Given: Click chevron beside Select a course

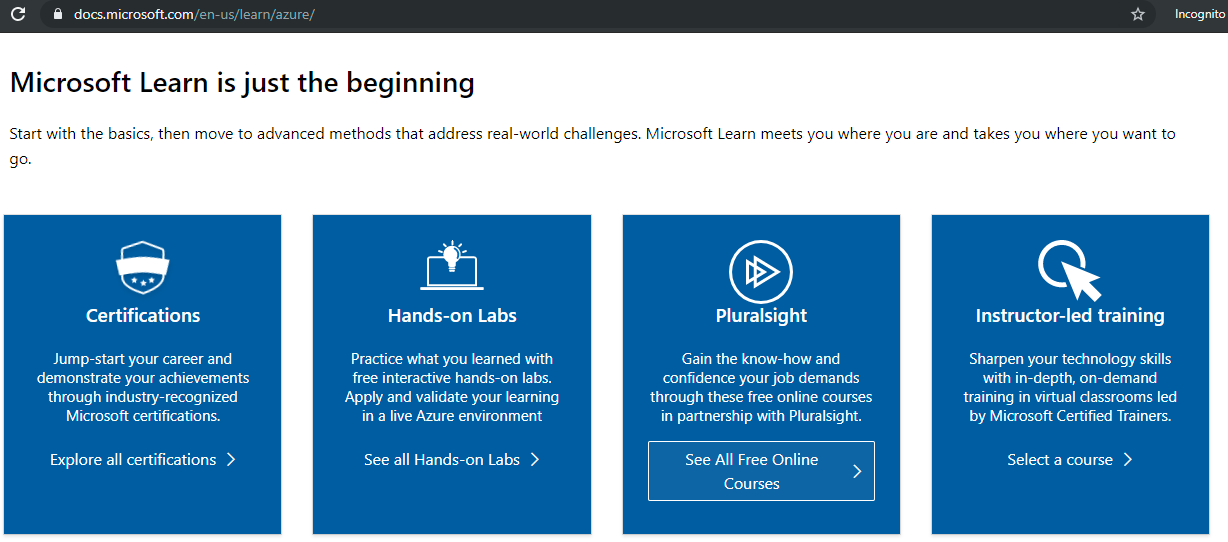Looking at the screenshot, I should point(1128,460).
